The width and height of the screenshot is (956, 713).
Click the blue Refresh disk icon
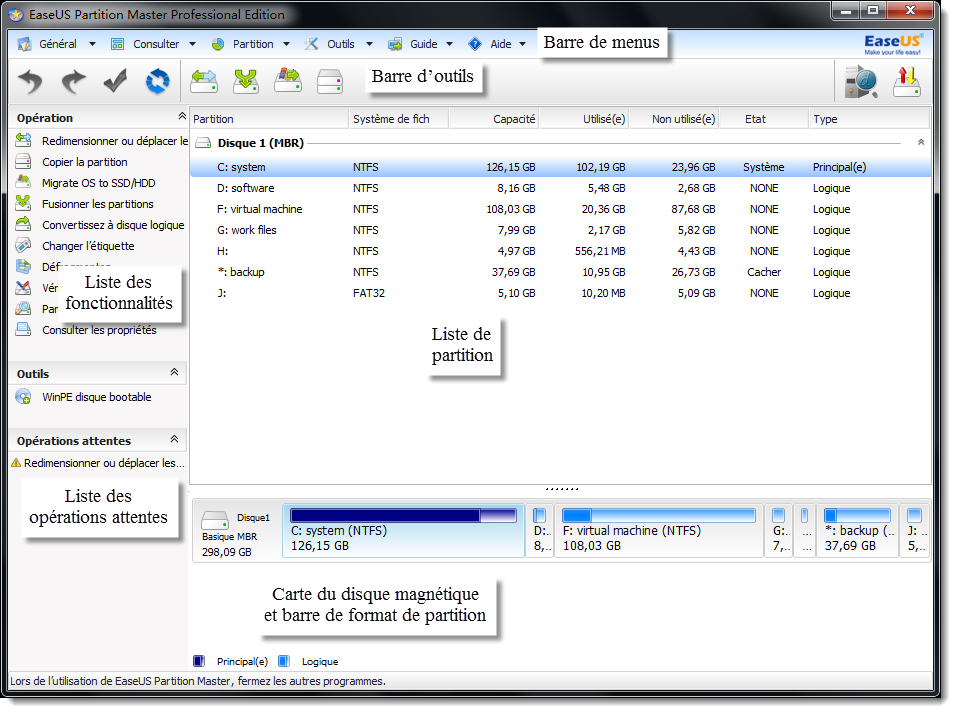[157, 81]
